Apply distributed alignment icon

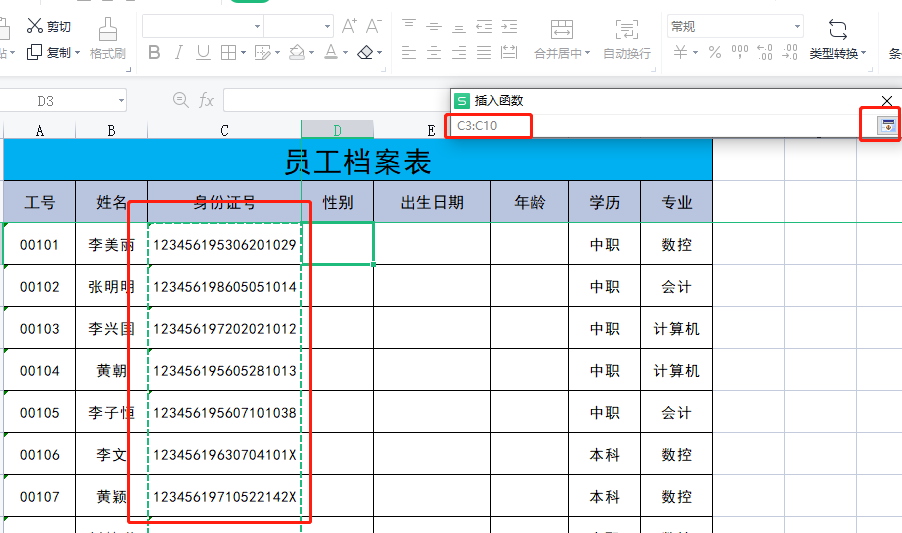point(509,52)
